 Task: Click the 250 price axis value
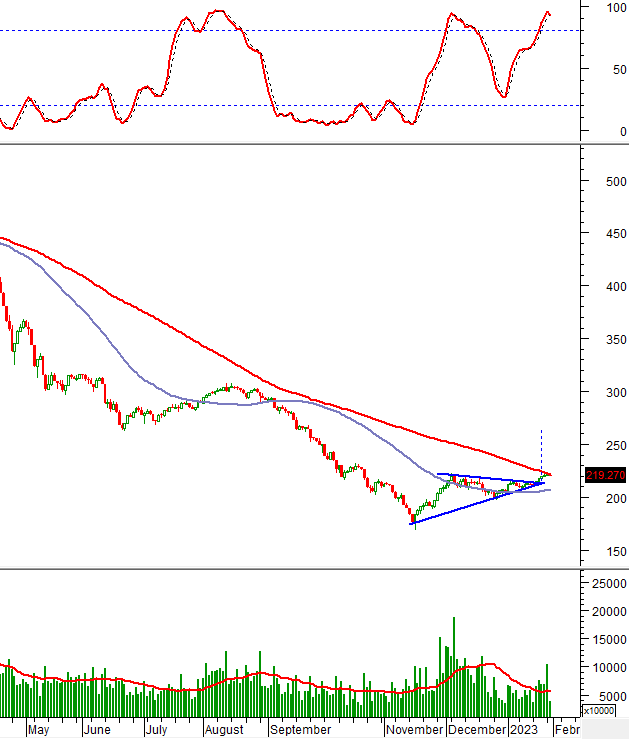[616, 445]
